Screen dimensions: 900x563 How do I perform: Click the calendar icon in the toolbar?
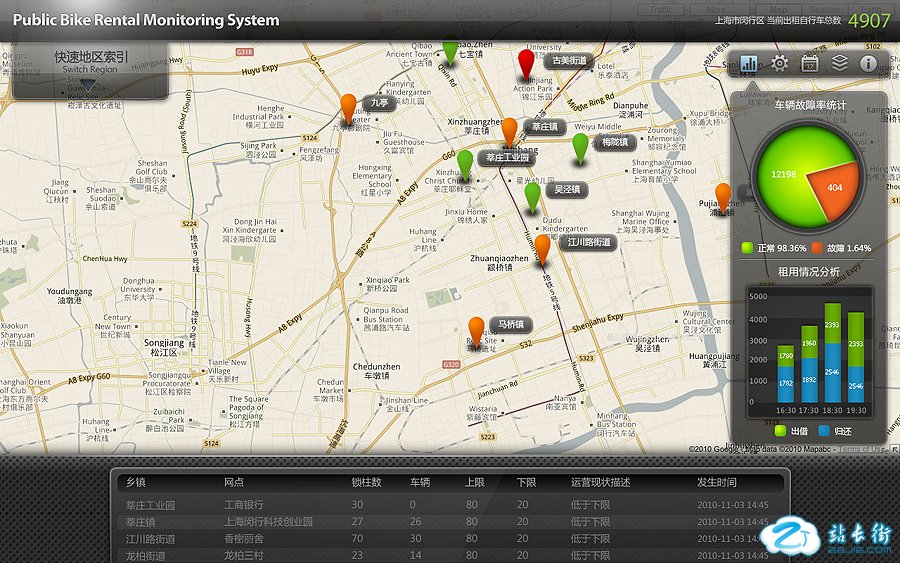coord(810,64)
